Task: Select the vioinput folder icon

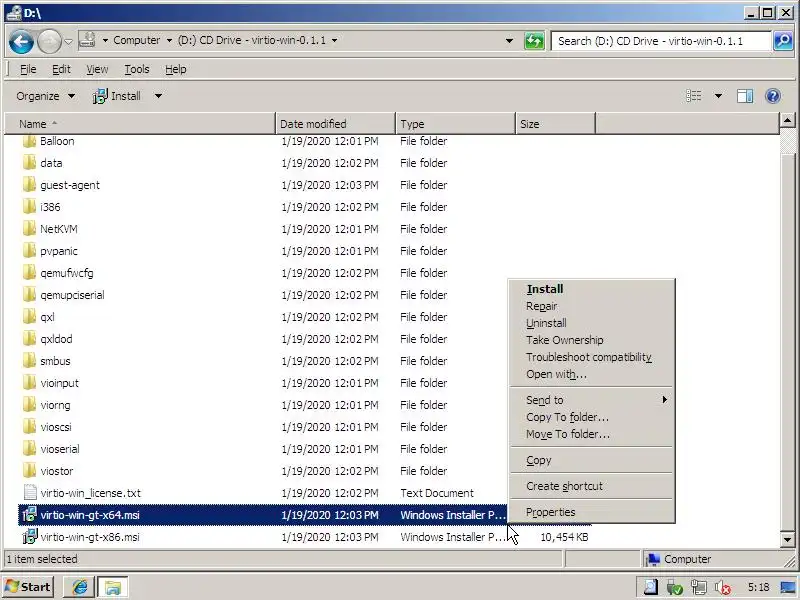Action: 30,382
